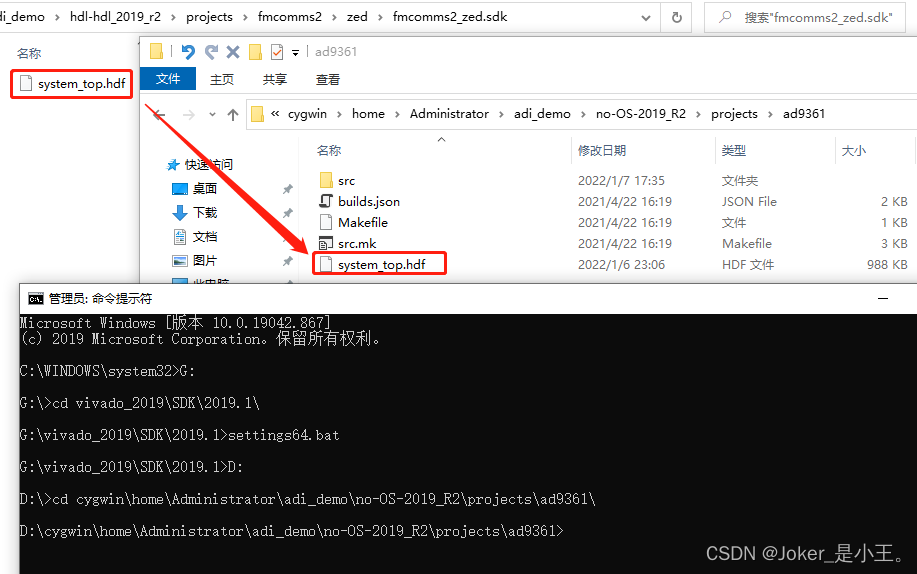Go back in the ad9361 explorer window
This screenshot has height=574, width=917.
pyautogui.click(x=159, y=115)
